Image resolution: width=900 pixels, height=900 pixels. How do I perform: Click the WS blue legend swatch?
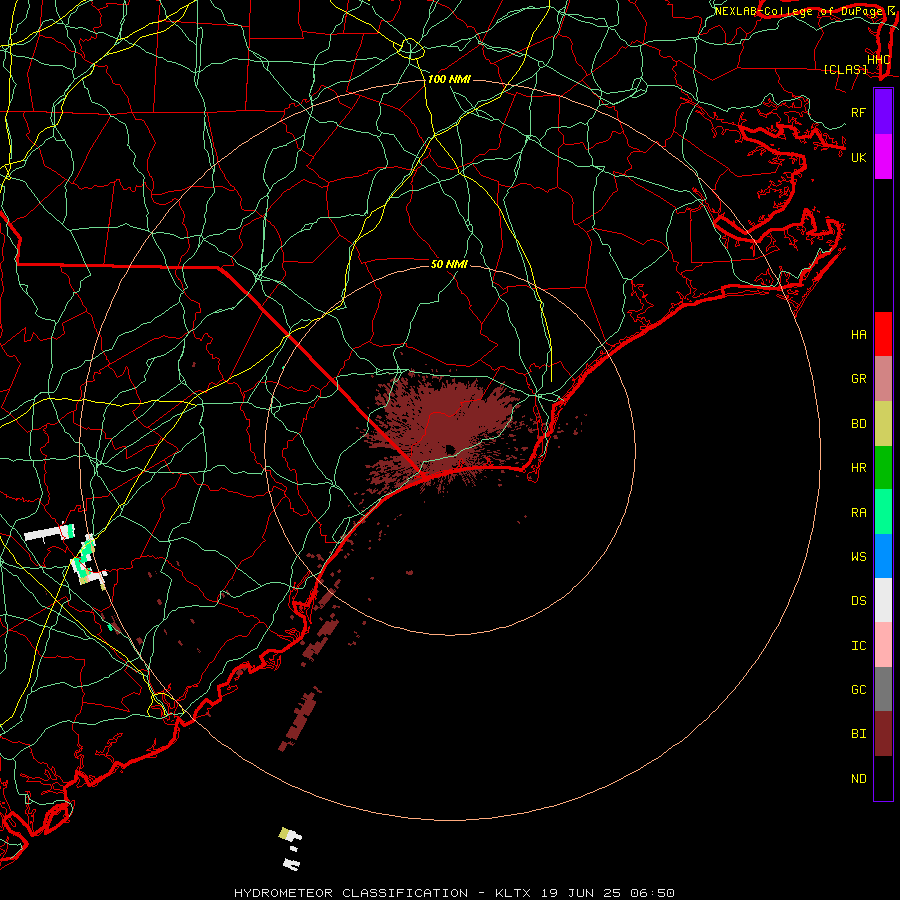(883, 556)
